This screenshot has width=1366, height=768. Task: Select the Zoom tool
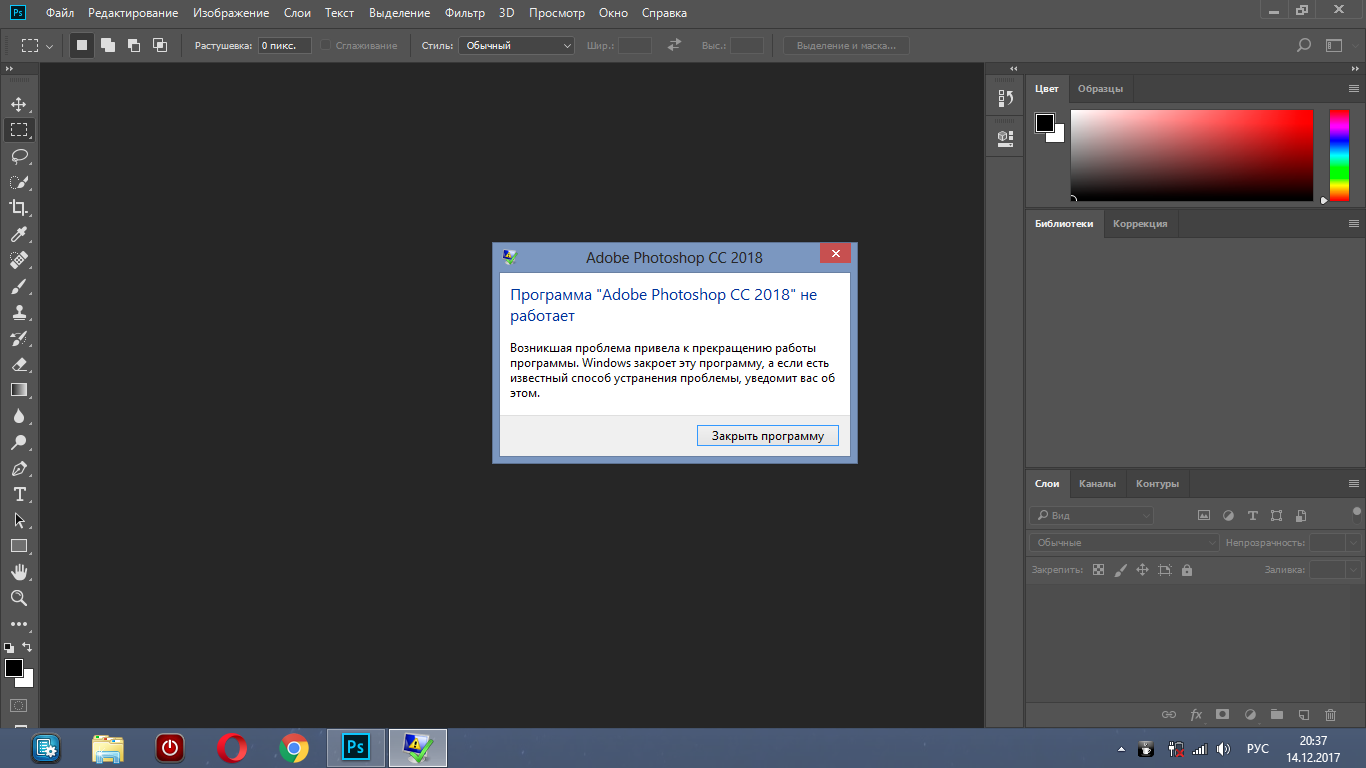(18, 598)
